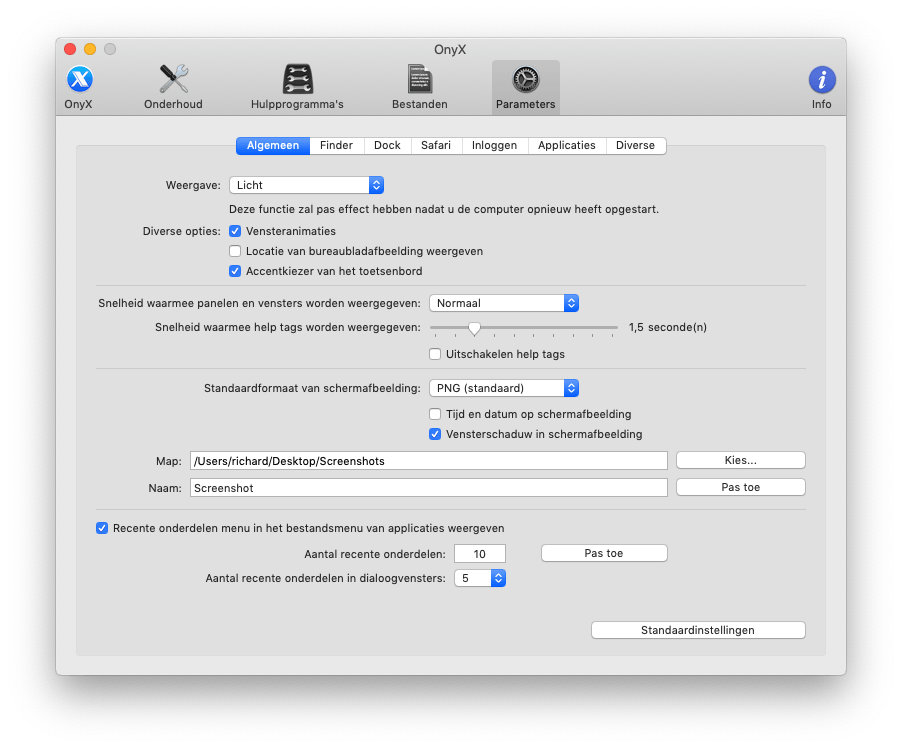Open the Hulpprogramma's toolbar icon
This screenshot has height=749, width=902.
click(x=297, y=87)
